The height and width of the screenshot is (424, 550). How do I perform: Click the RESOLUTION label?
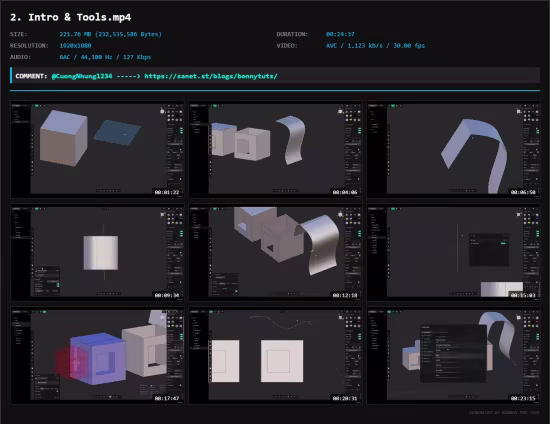point(29,46)
